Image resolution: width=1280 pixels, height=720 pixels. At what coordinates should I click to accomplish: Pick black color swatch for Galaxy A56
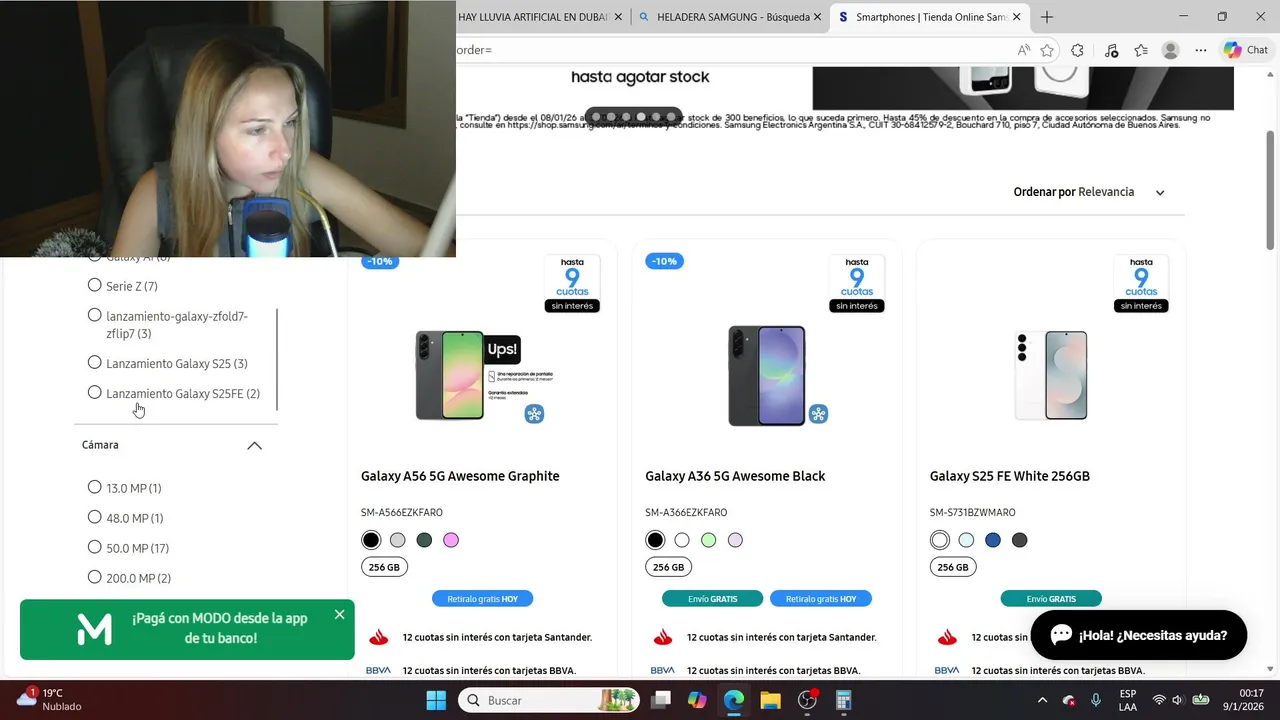(371, 540)
